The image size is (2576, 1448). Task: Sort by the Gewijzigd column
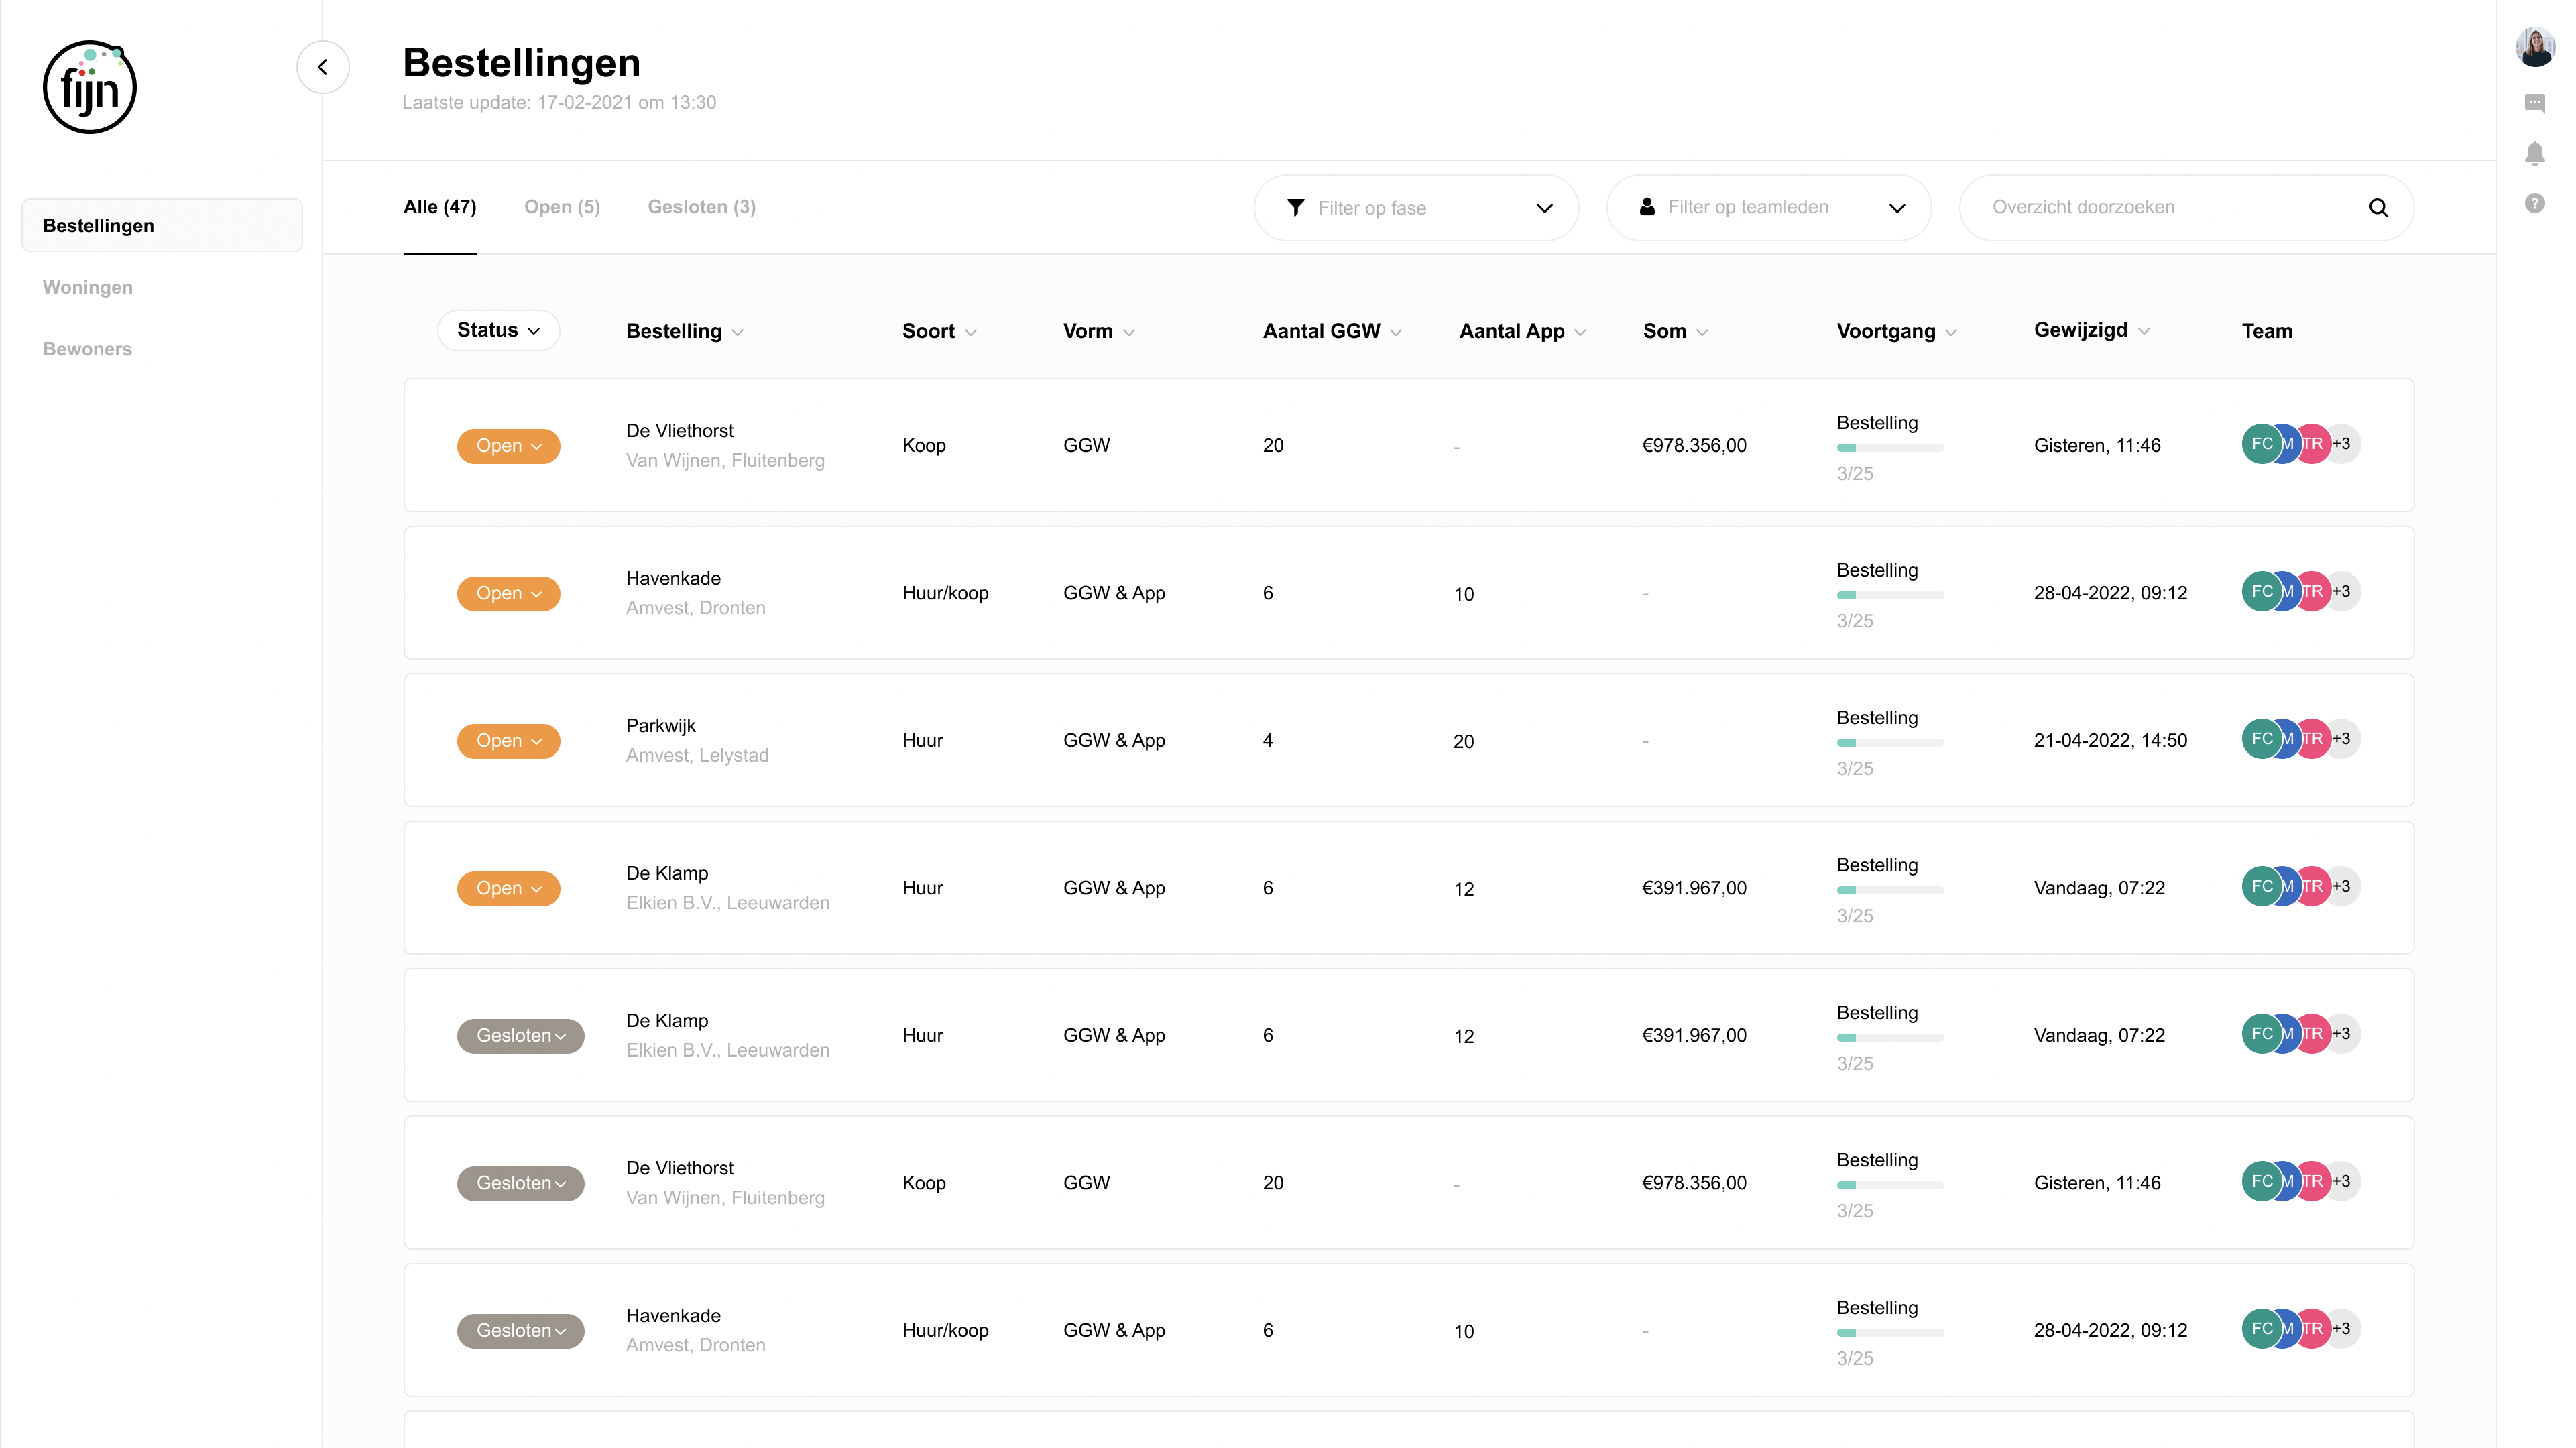[2091, 330]
